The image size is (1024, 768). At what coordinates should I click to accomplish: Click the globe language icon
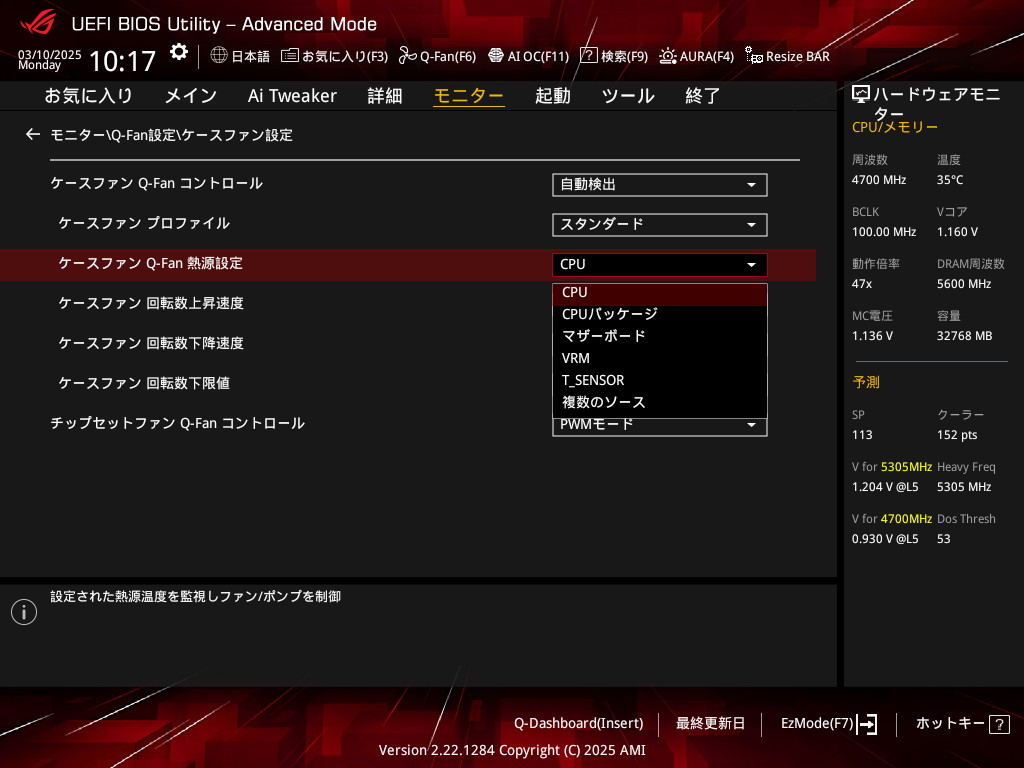(x=219, y=56)
